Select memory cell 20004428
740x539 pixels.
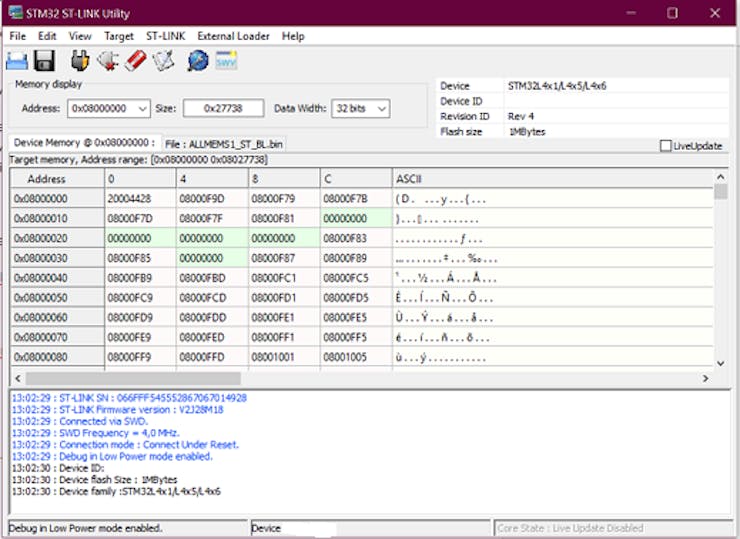pyautogui.click(x=140, y=199)
